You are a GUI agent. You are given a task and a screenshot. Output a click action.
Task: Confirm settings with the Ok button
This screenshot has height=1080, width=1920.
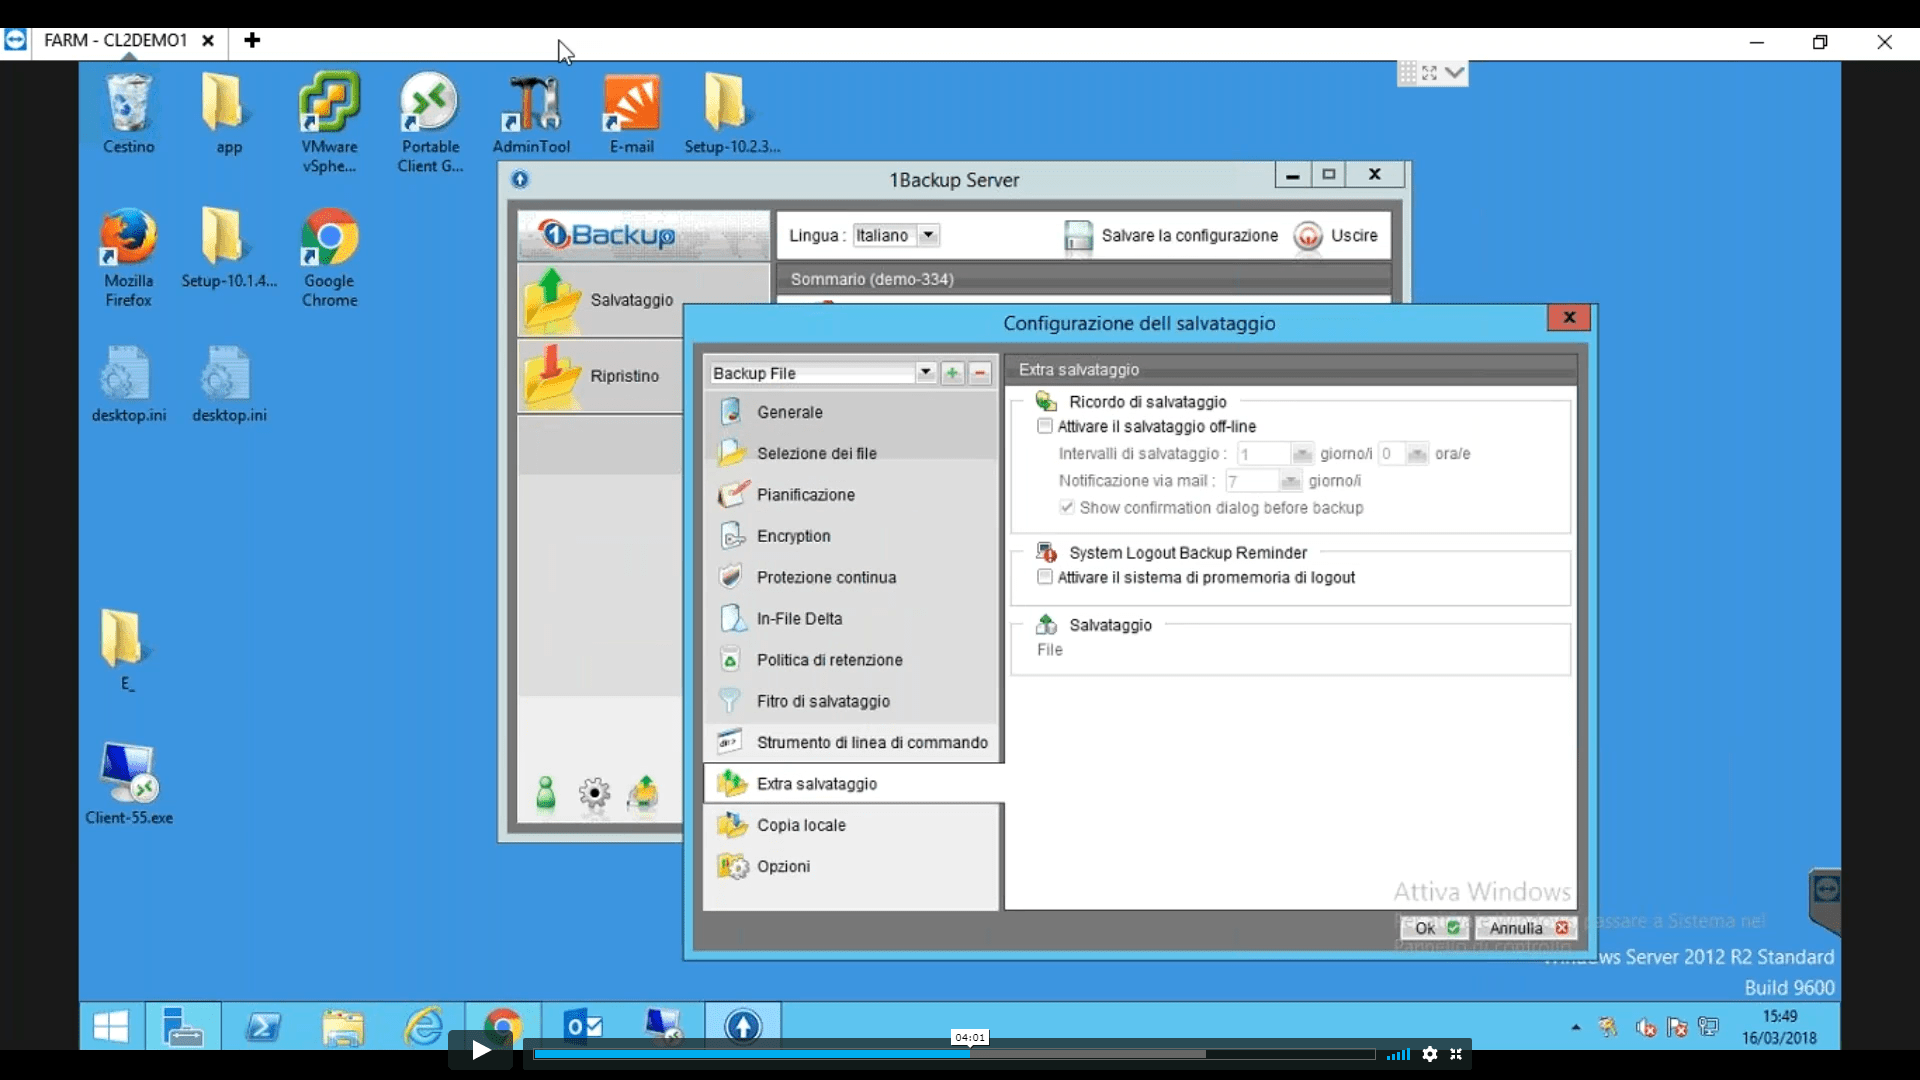(x=1428, y=928)
